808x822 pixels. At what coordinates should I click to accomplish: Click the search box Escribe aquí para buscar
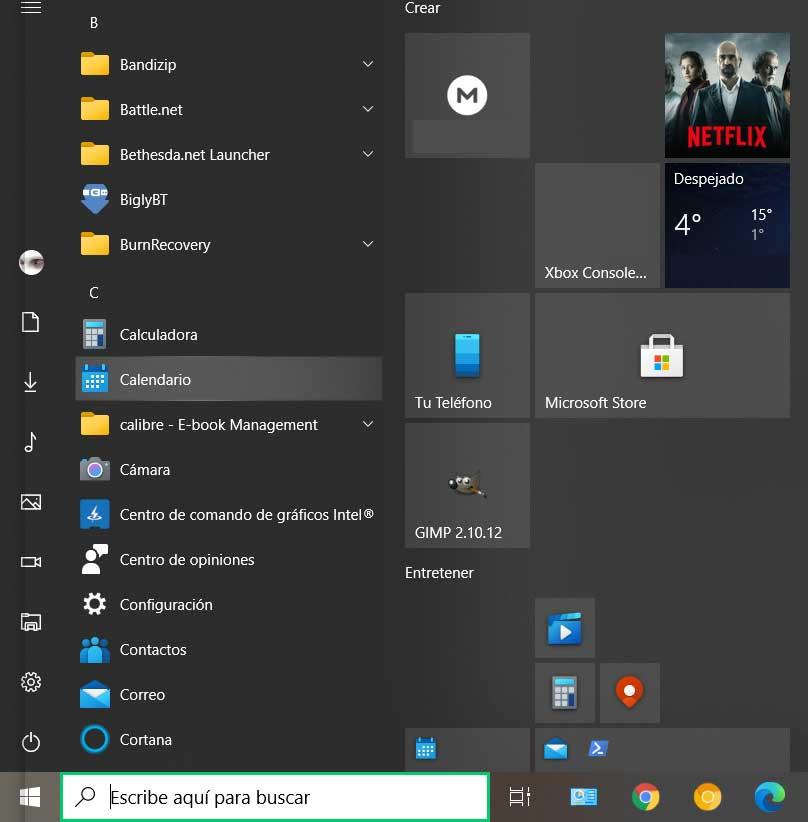[x=275, y=797]
